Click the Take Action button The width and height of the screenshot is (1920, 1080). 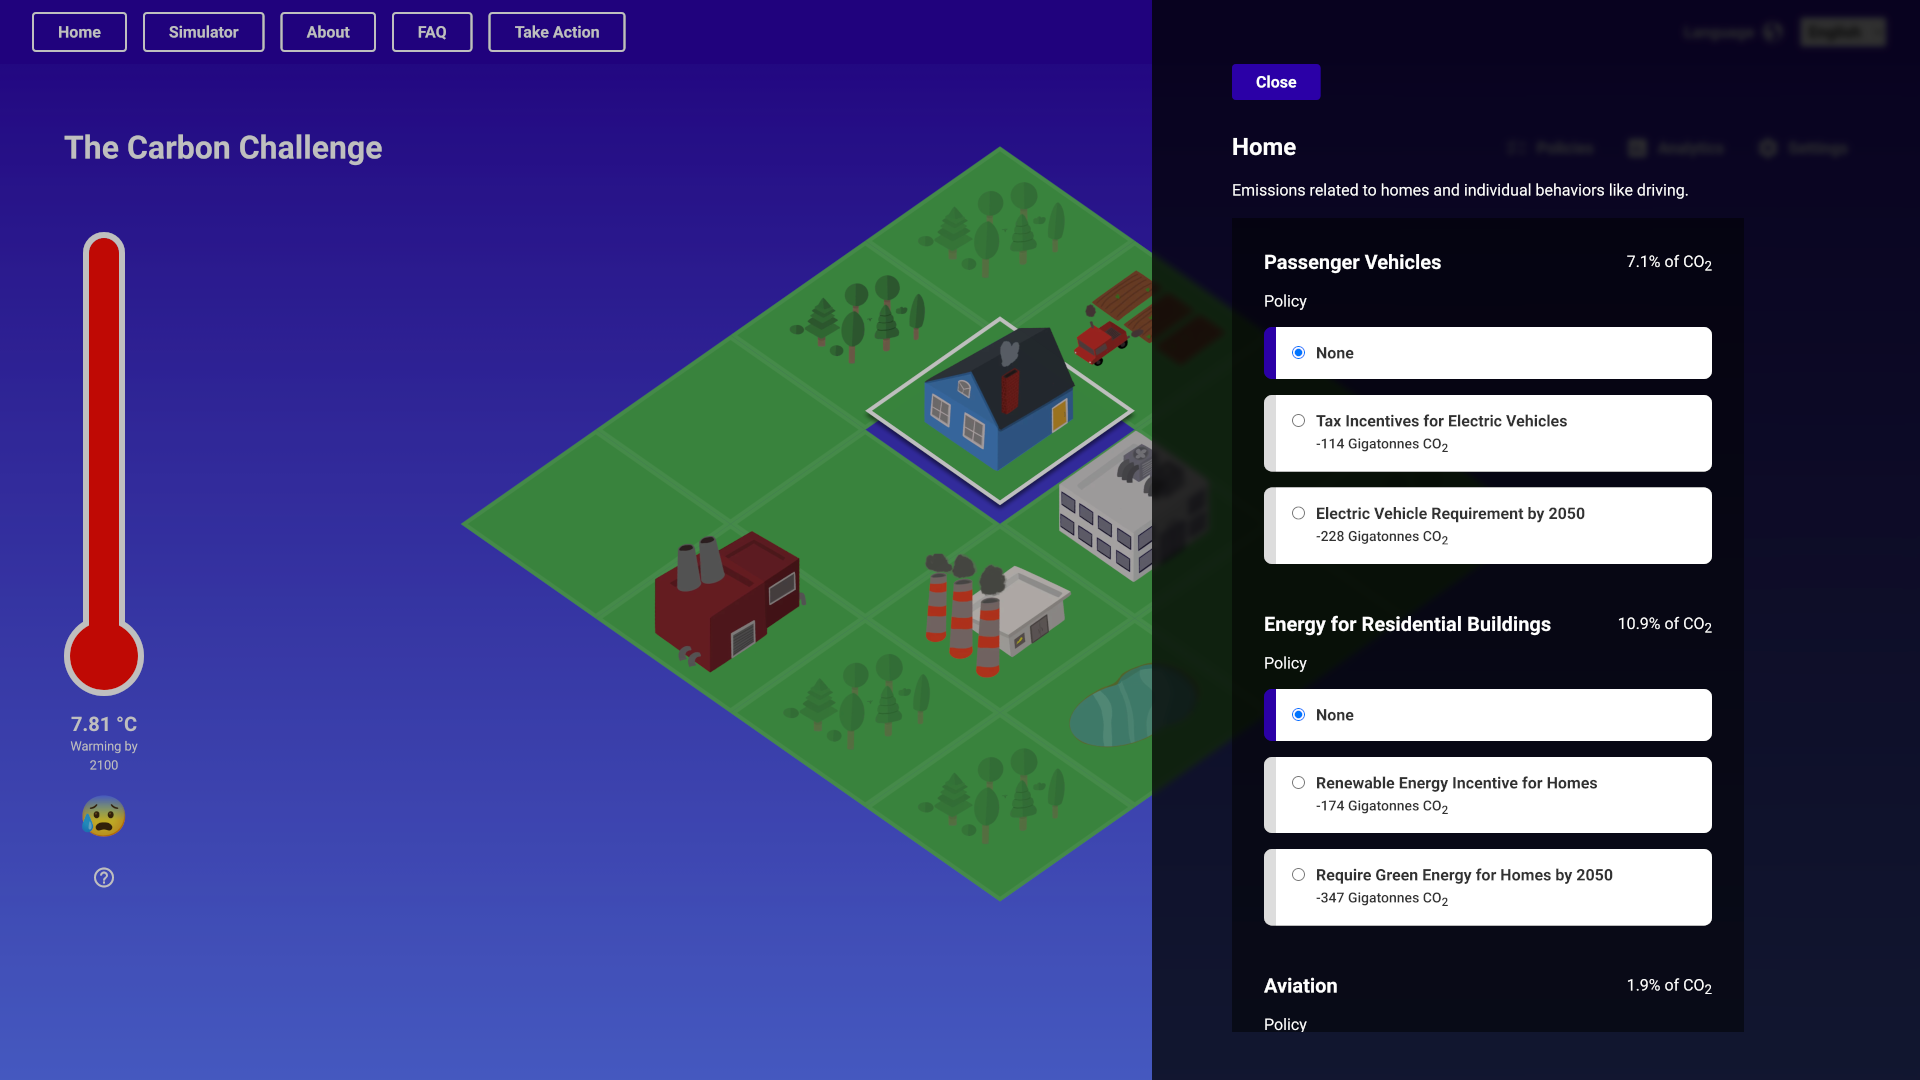pyautogui.click(x=557, y=32)
